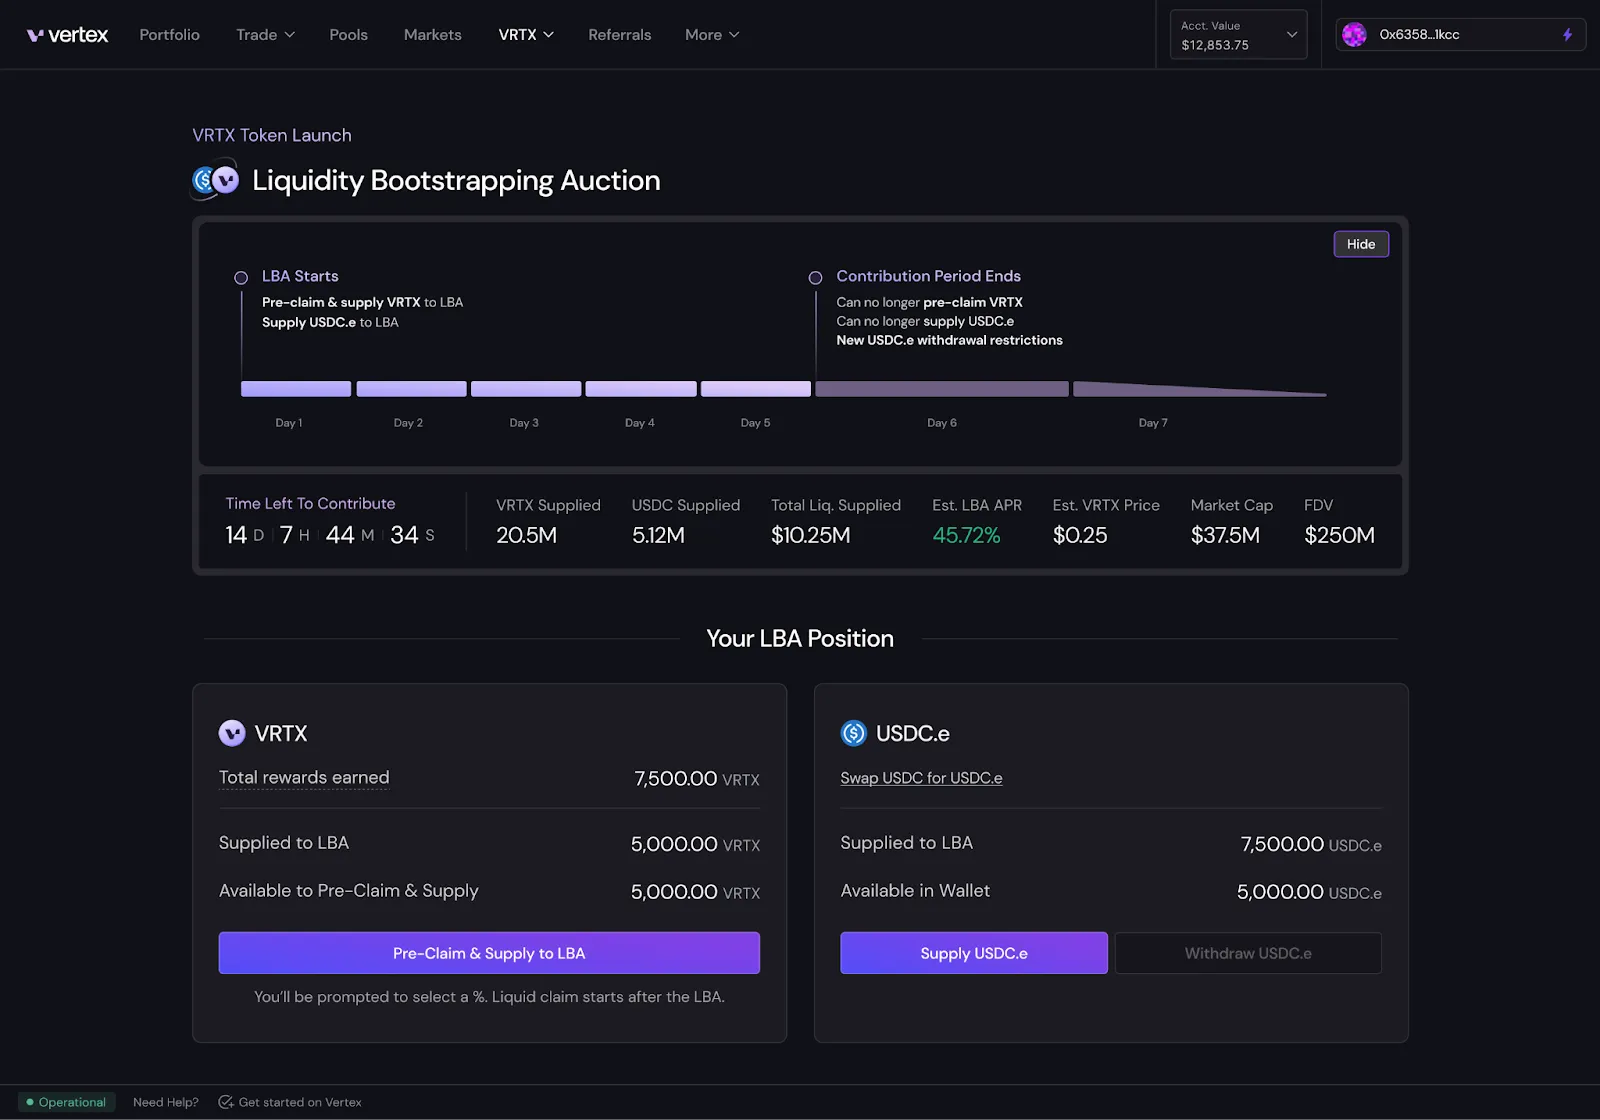Click the Day 5 progress bar segment
Screen dimensions: 1600x1120
point(755,388)
